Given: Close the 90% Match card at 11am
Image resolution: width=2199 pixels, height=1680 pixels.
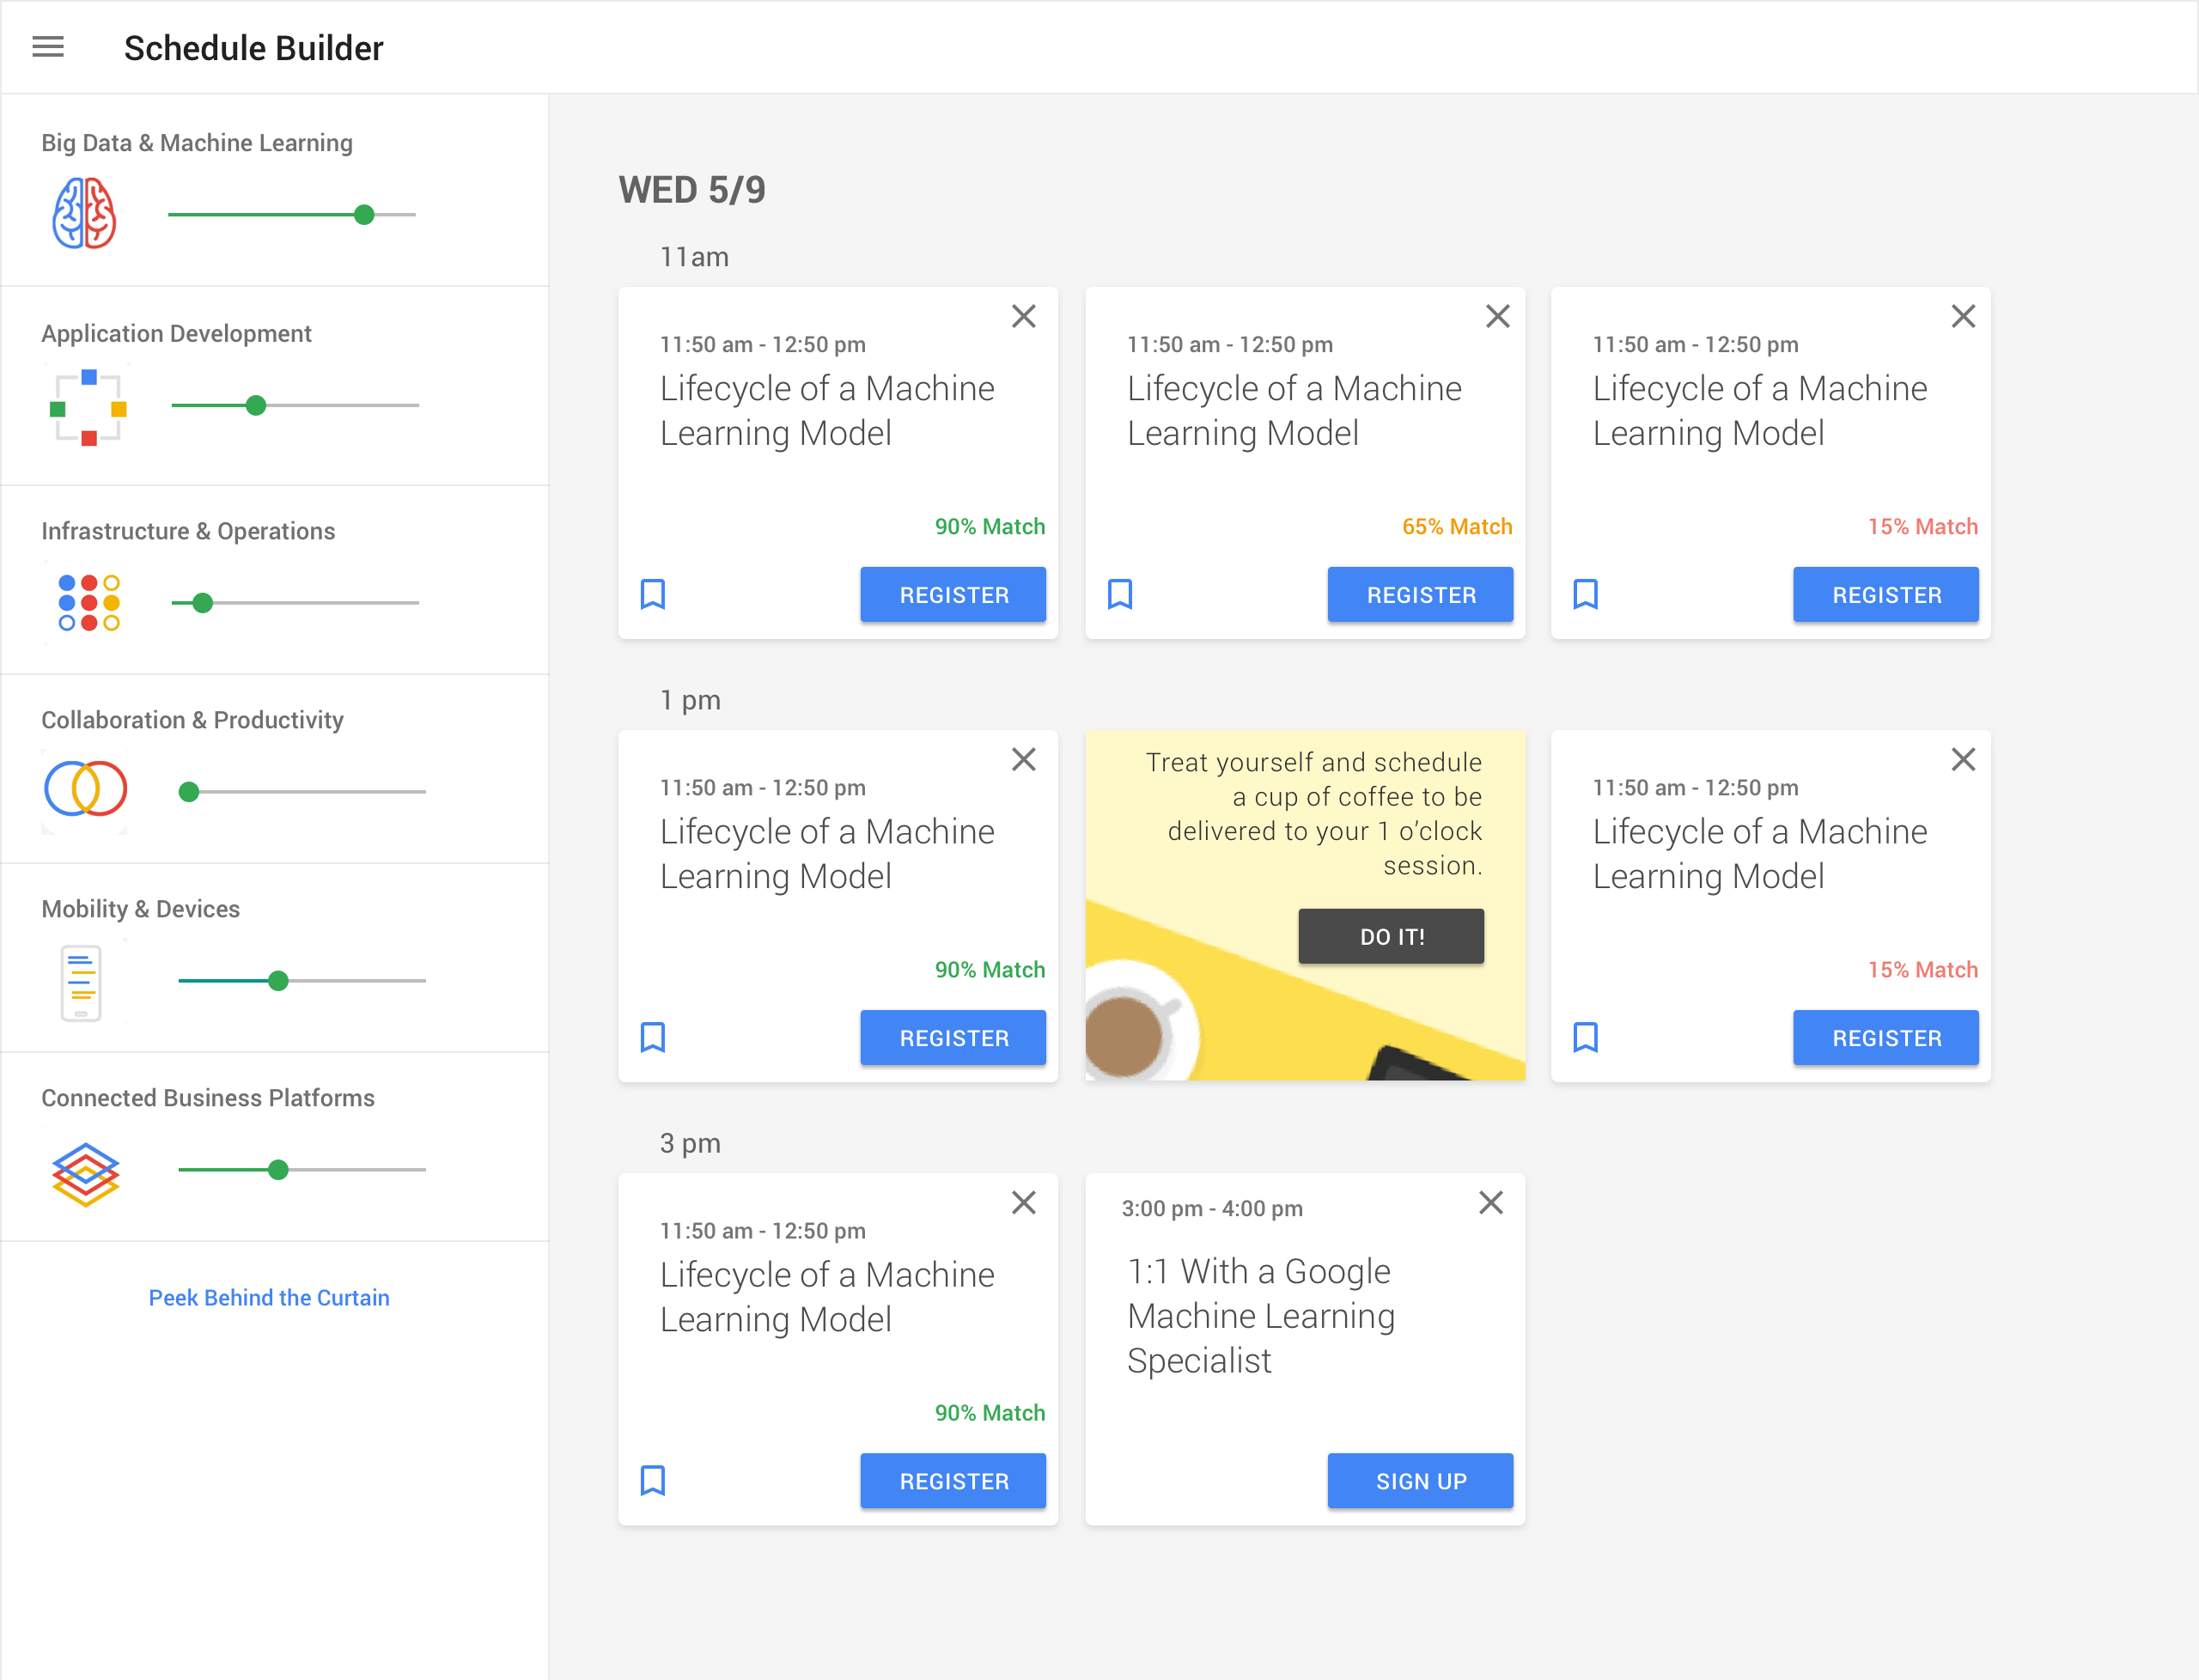Looking at the screenshot, I should coord(1023,316).
